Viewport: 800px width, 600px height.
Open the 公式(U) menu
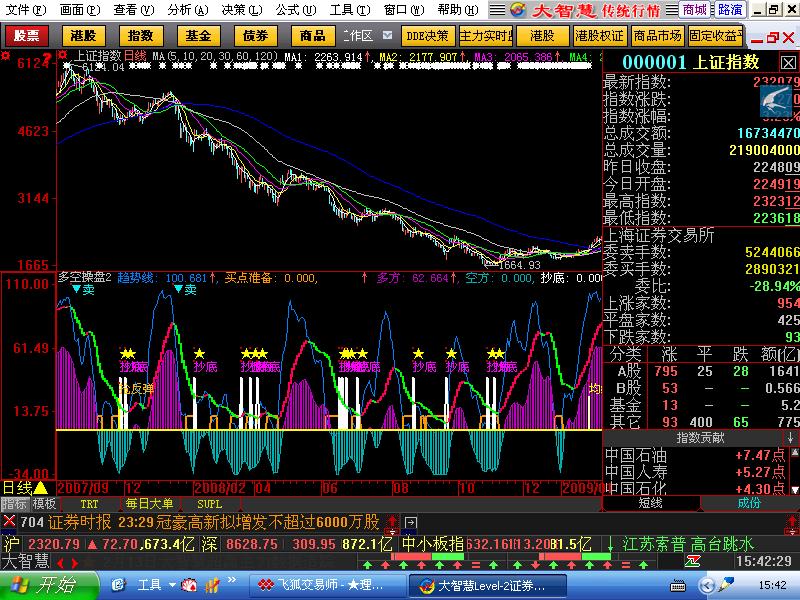pyautogui.click(x=296, y=10)
